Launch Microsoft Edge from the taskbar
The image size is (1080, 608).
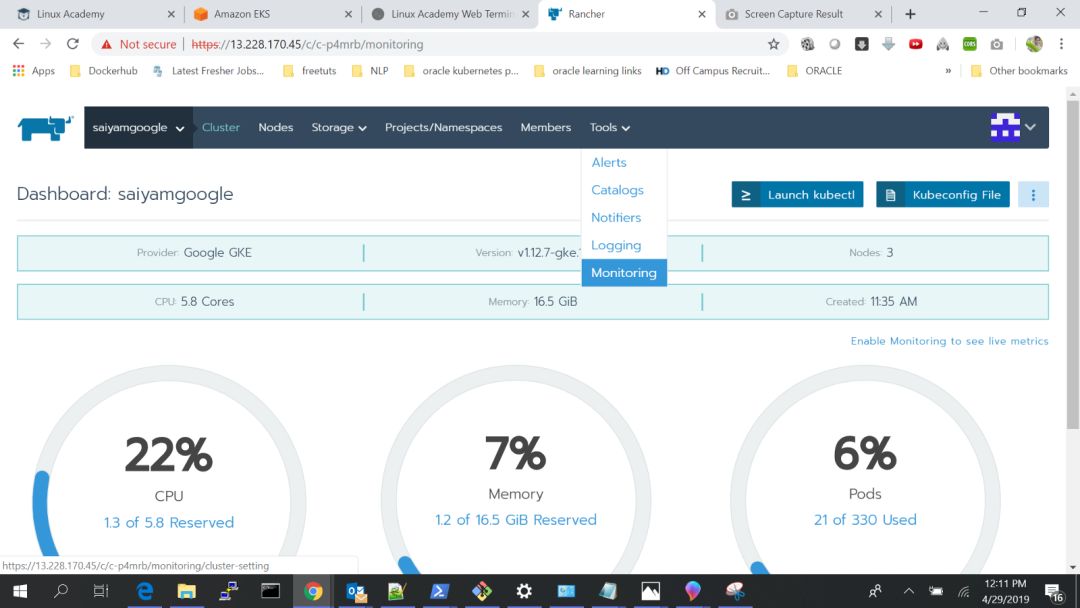[x=145, y=591]
